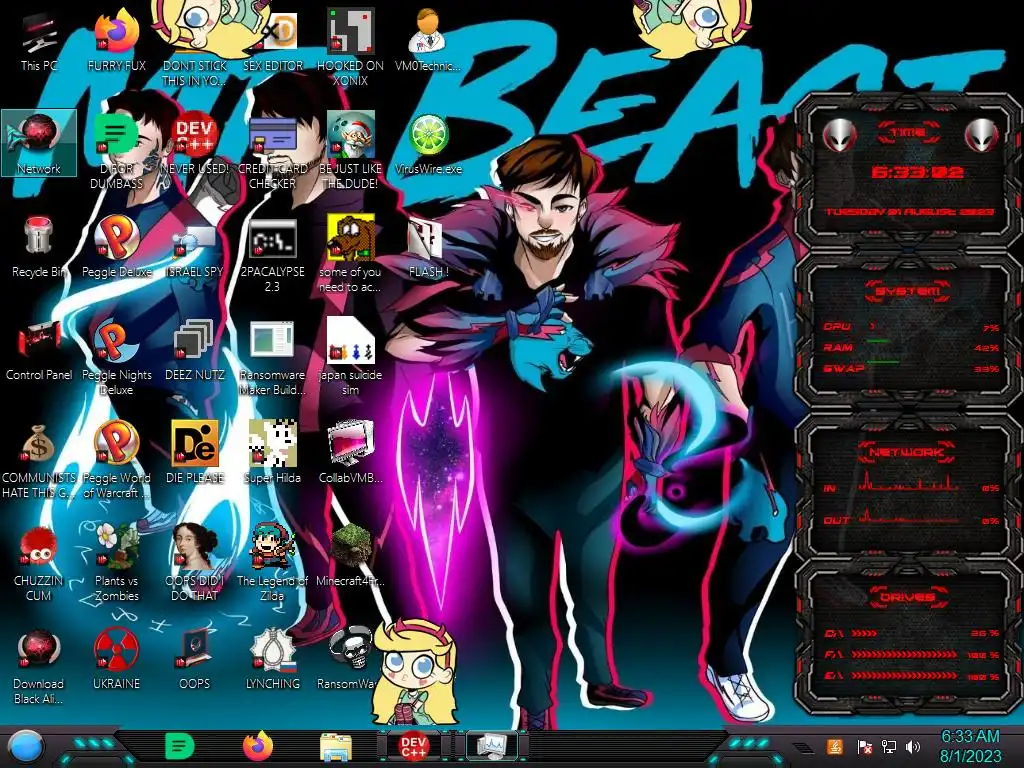Open the DEEZ NUTZ shortcut
The height and width of the screenshot is (768, 1024).
click(x=195, y=351)
